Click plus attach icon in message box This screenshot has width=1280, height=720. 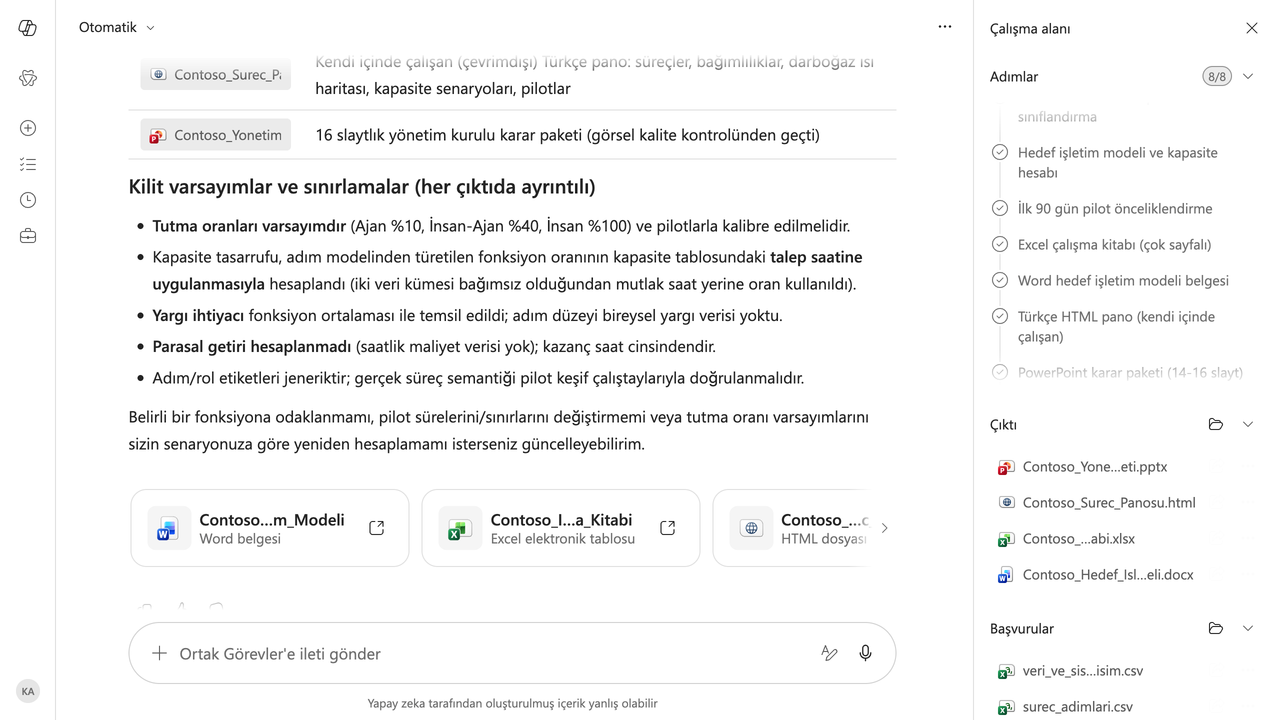pyautogui.click(x=159, y=653)
